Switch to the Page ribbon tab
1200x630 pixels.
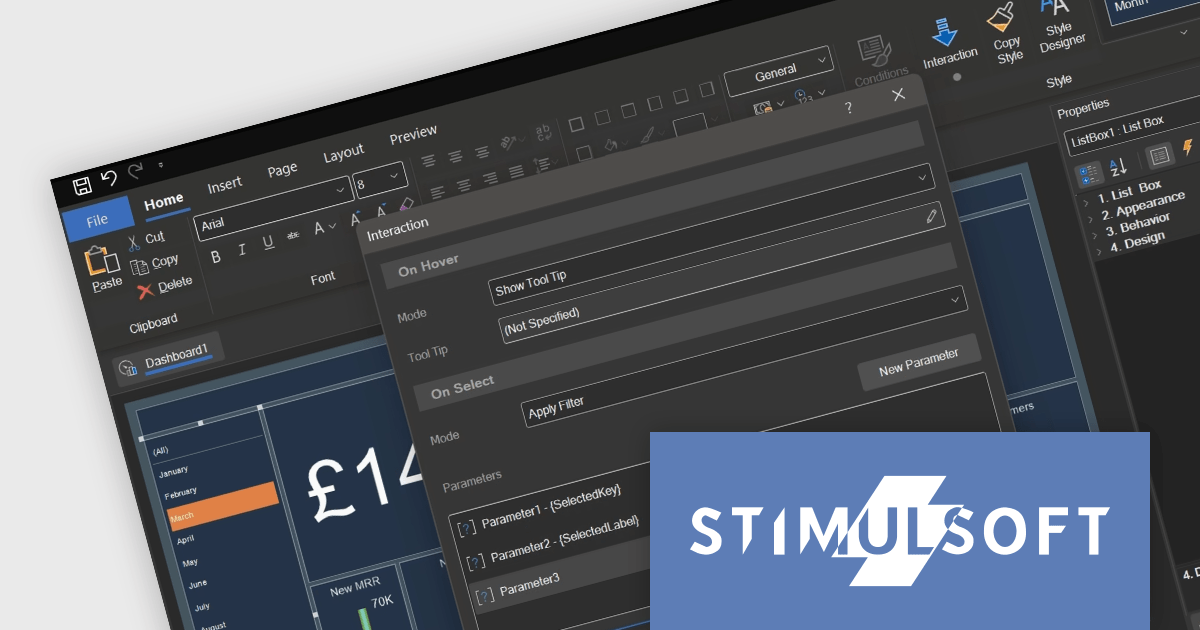(282, 169)
